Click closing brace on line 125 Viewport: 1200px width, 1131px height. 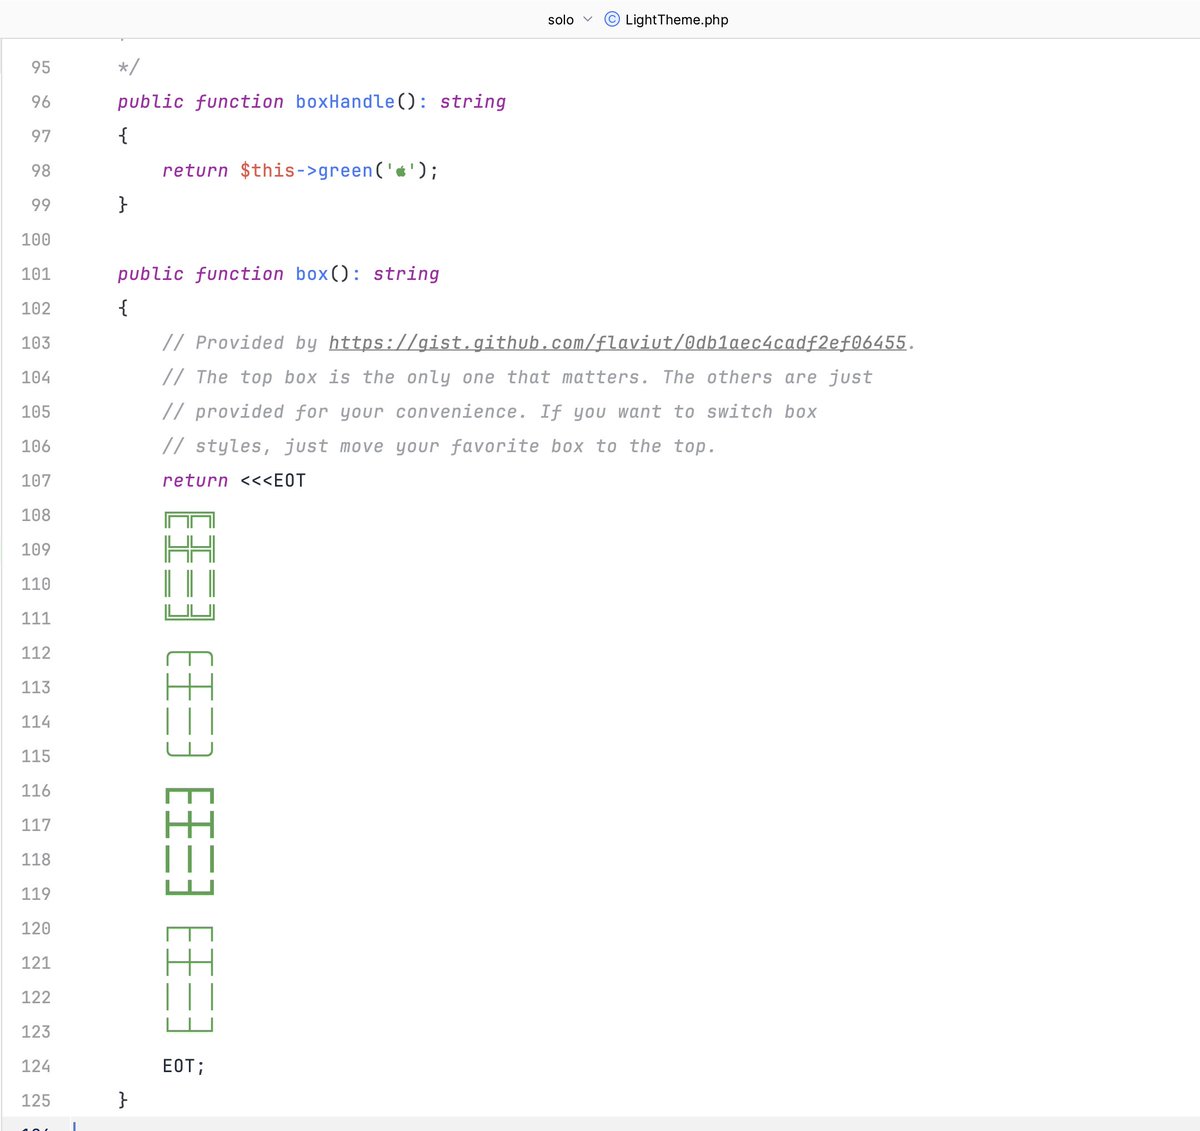[x=123, y=1100]
